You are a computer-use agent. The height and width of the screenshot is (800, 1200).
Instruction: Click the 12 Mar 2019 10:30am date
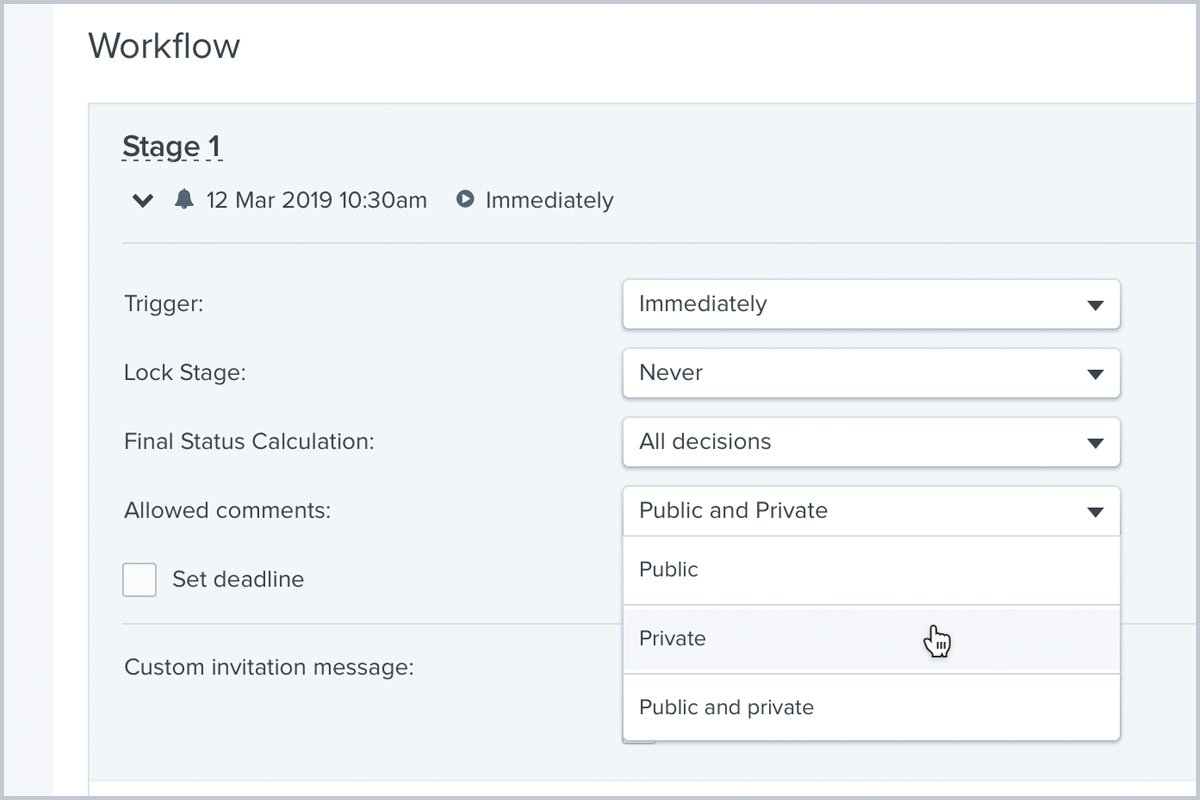point(316,200)
